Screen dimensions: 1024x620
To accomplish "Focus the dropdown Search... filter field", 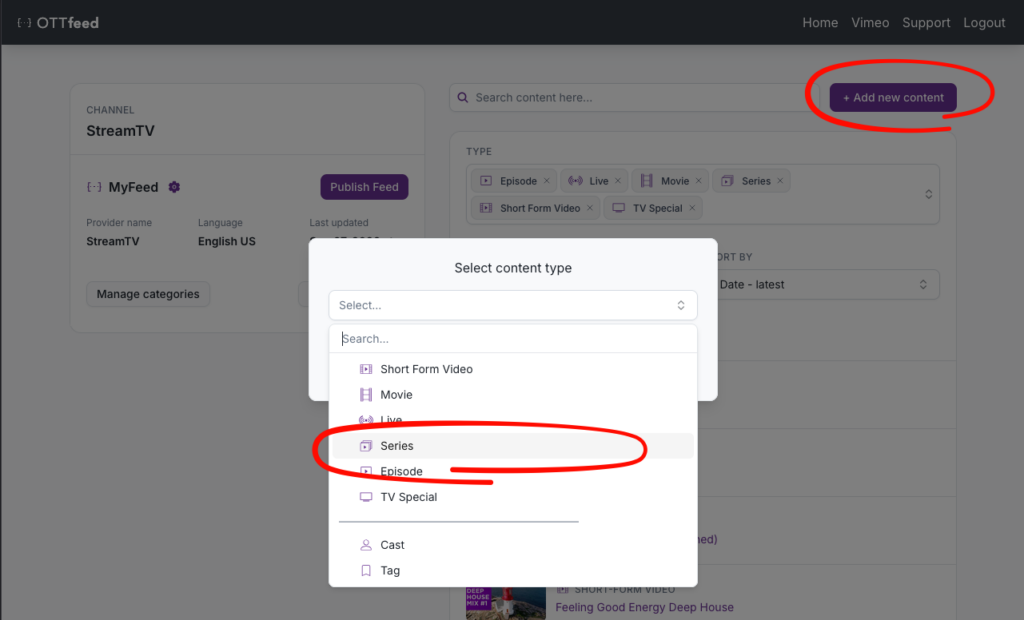I will [x=513, y=338].
